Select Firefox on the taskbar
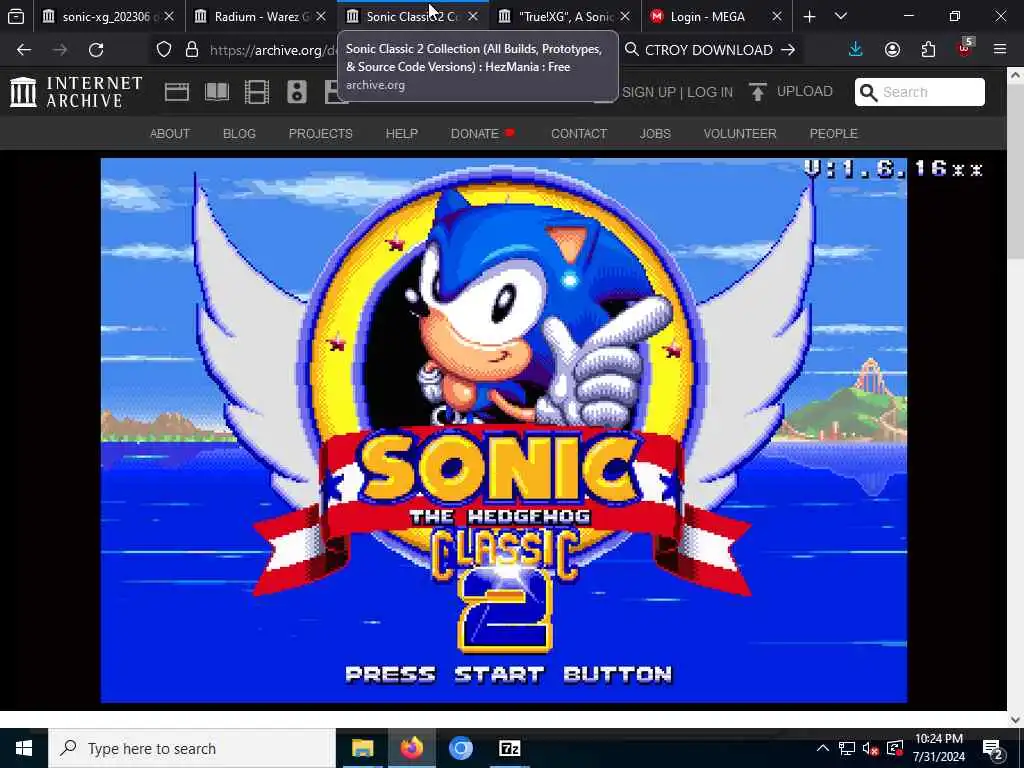The width and height of the screenshot is (1024, 768). coord(411,748)
